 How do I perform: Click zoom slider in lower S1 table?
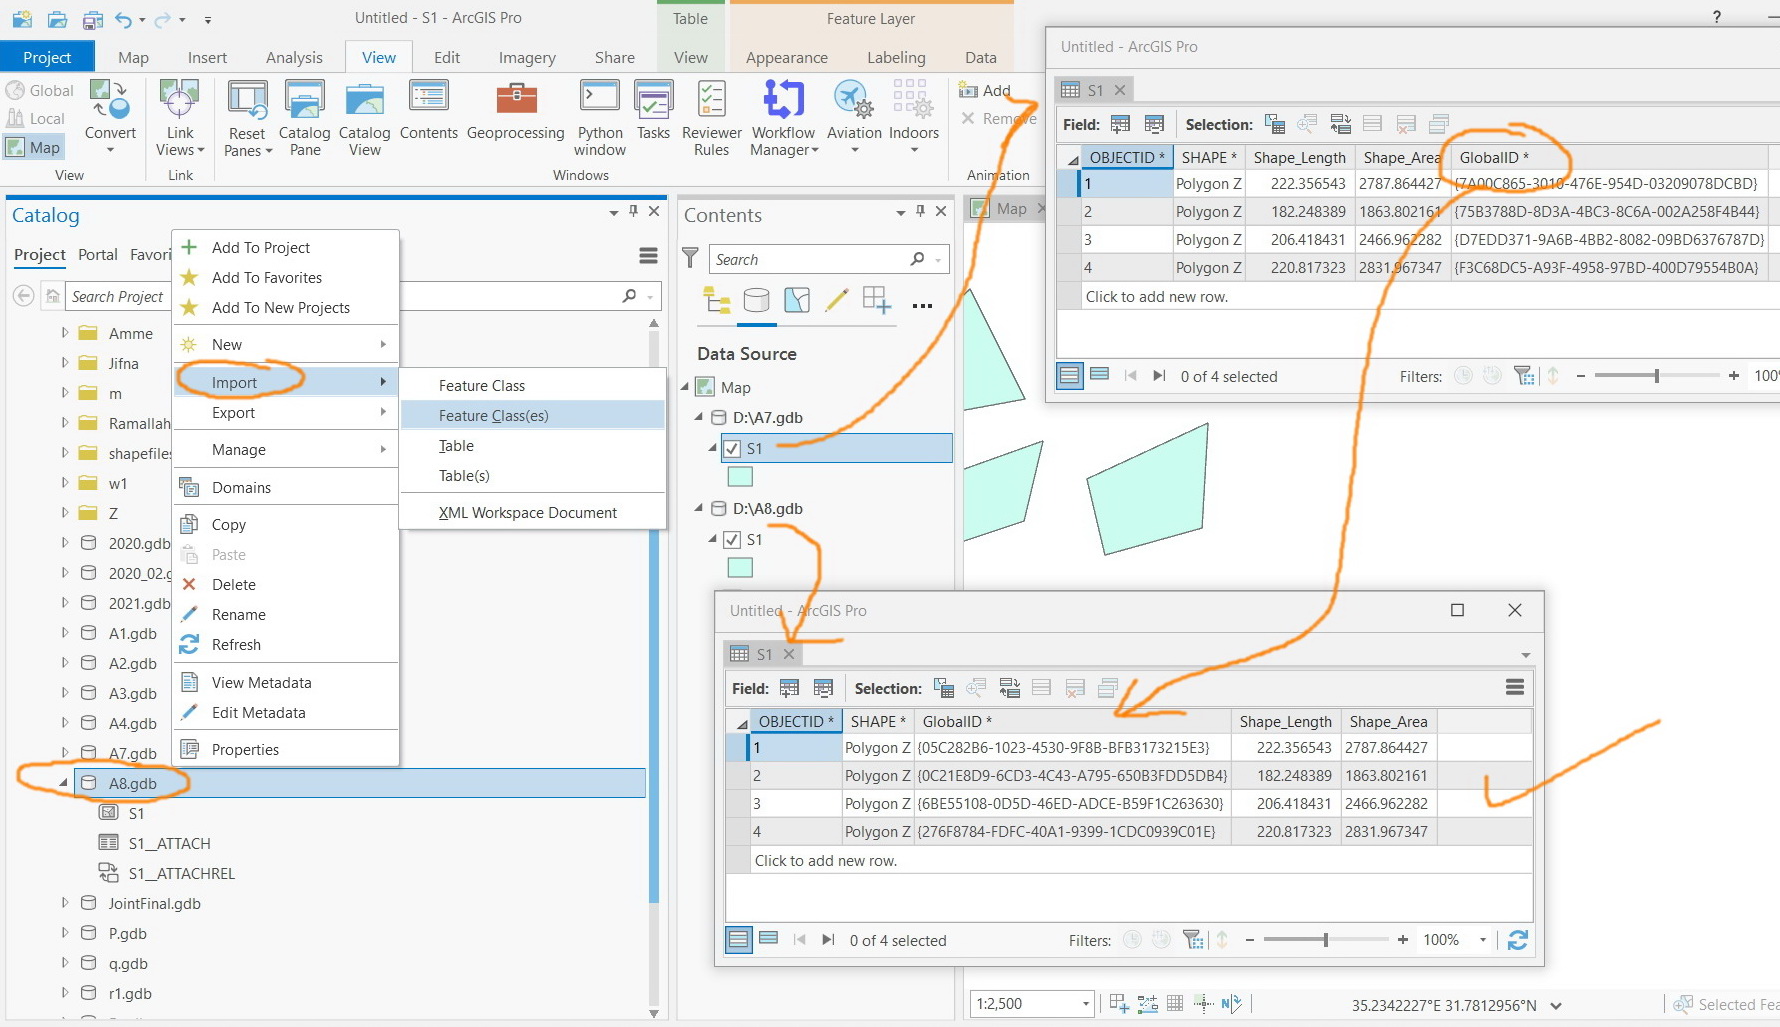click(x=1325, y=940)
